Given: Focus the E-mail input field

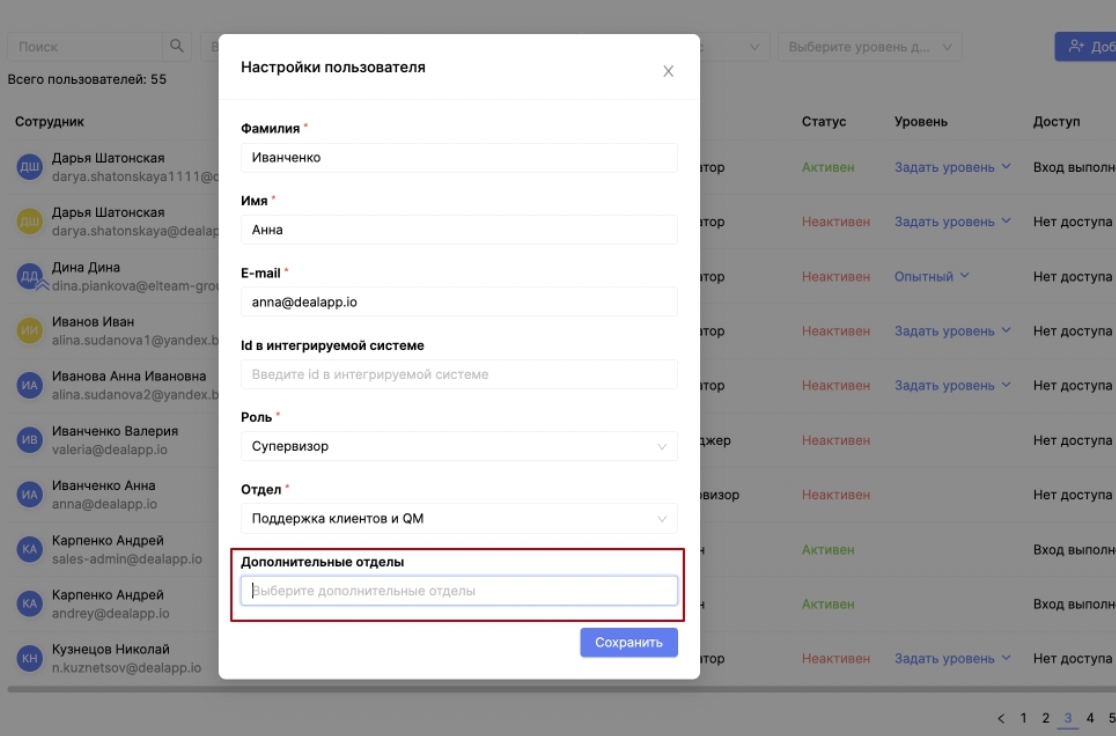Looking at the screenshot, I should point(459,301).
